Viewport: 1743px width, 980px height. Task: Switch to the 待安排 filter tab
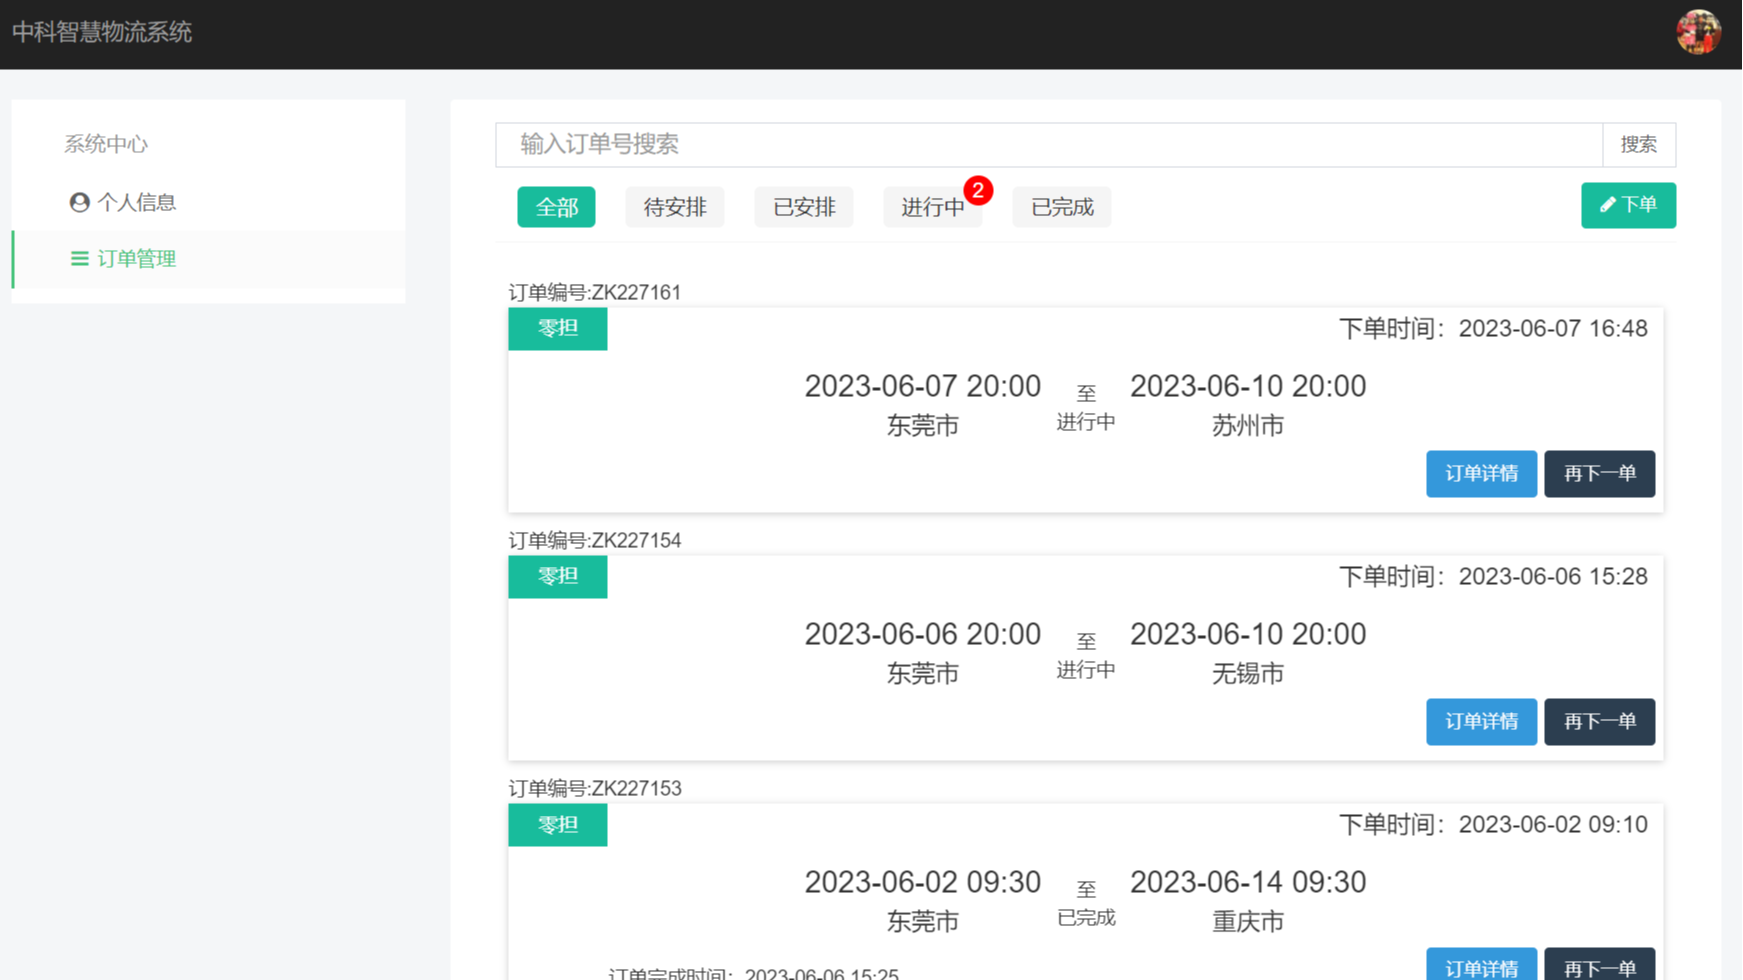[x=674, y=207]
